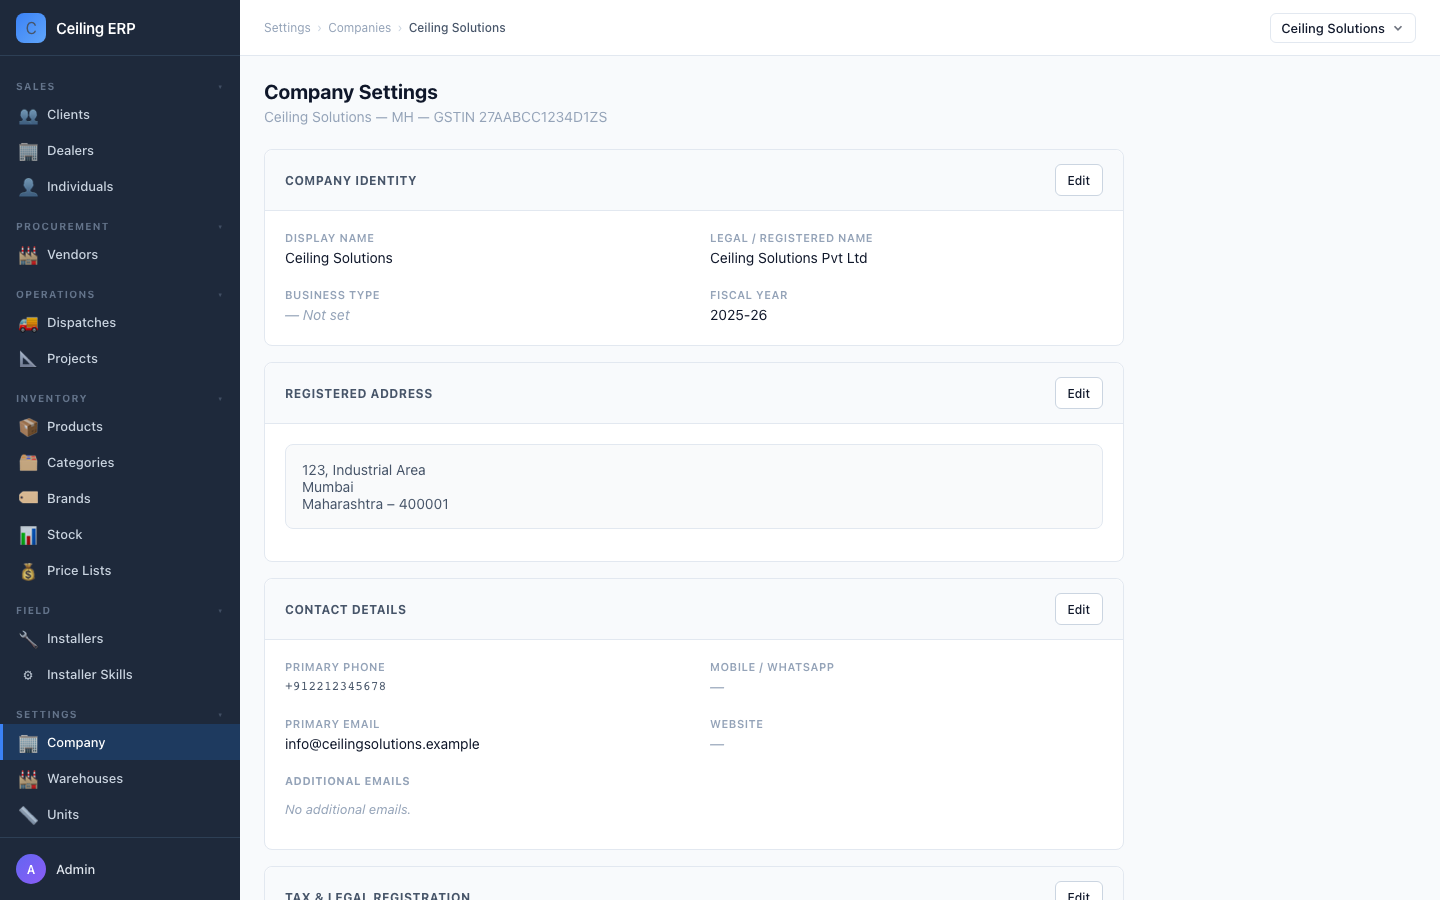Click the Companies breadcrumb link
This screenshot has width=1440, height=900.
[359, 28]
